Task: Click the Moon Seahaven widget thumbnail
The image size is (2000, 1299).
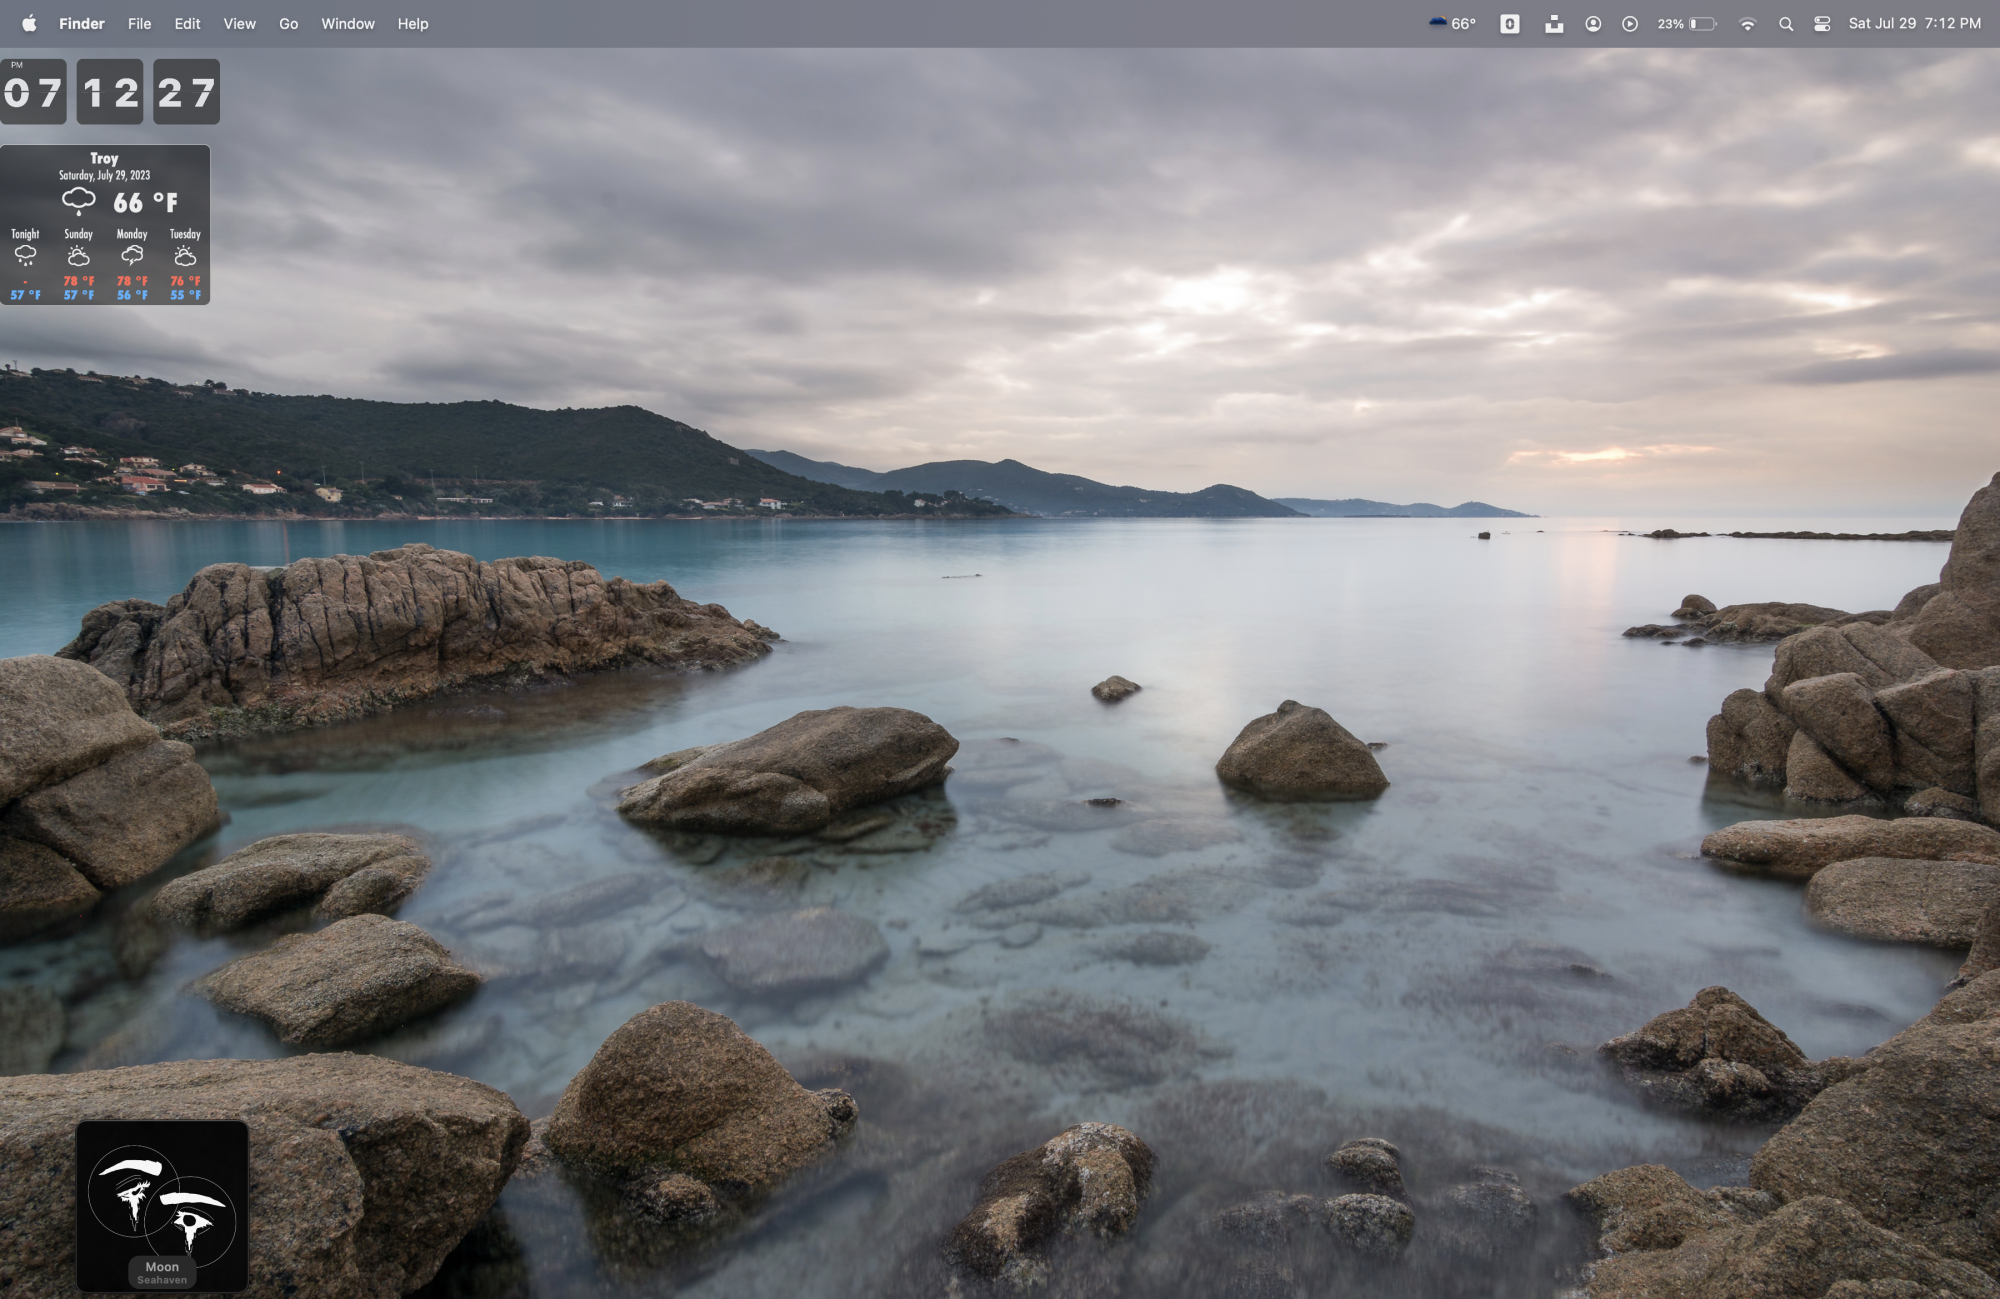Action: [162, 1204]
